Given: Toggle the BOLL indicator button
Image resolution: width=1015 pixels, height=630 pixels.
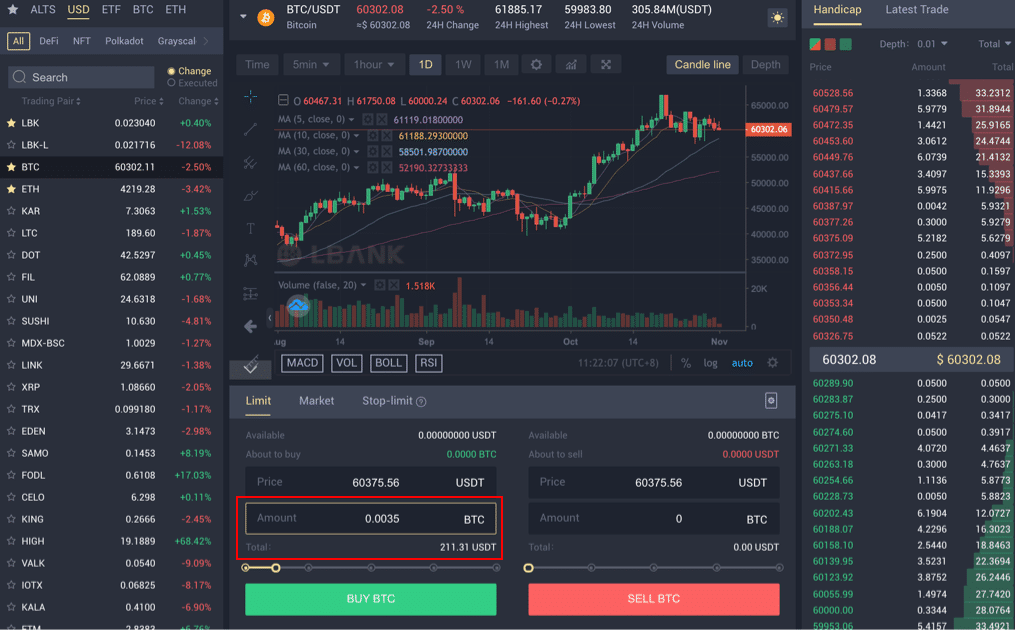Looking at the screenshot, I should (x=388, y=363).
